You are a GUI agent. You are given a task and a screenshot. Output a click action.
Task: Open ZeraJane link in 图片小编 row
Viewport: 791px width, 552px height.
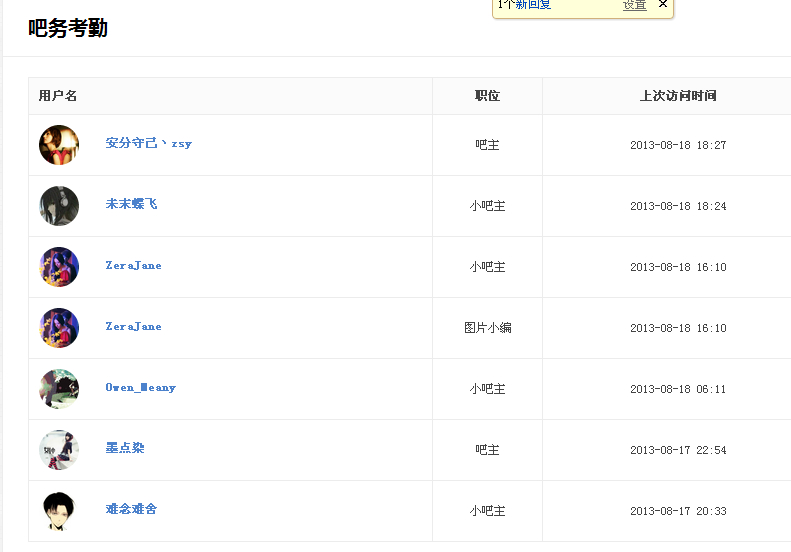tap(133, 327)
